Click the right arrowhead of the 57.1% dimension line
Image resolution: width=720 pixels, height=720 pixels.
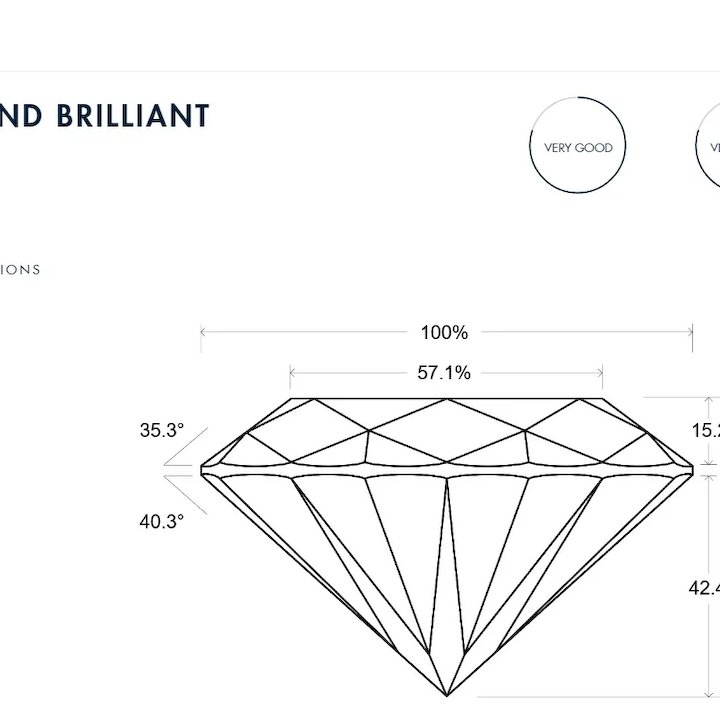click(x=600, y=373)
